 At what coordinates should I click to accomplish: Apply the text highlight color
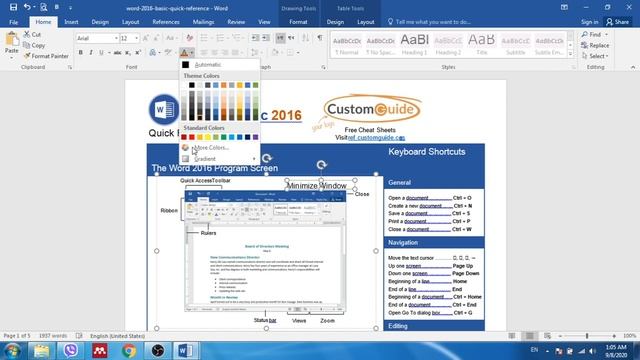point(168,52)
